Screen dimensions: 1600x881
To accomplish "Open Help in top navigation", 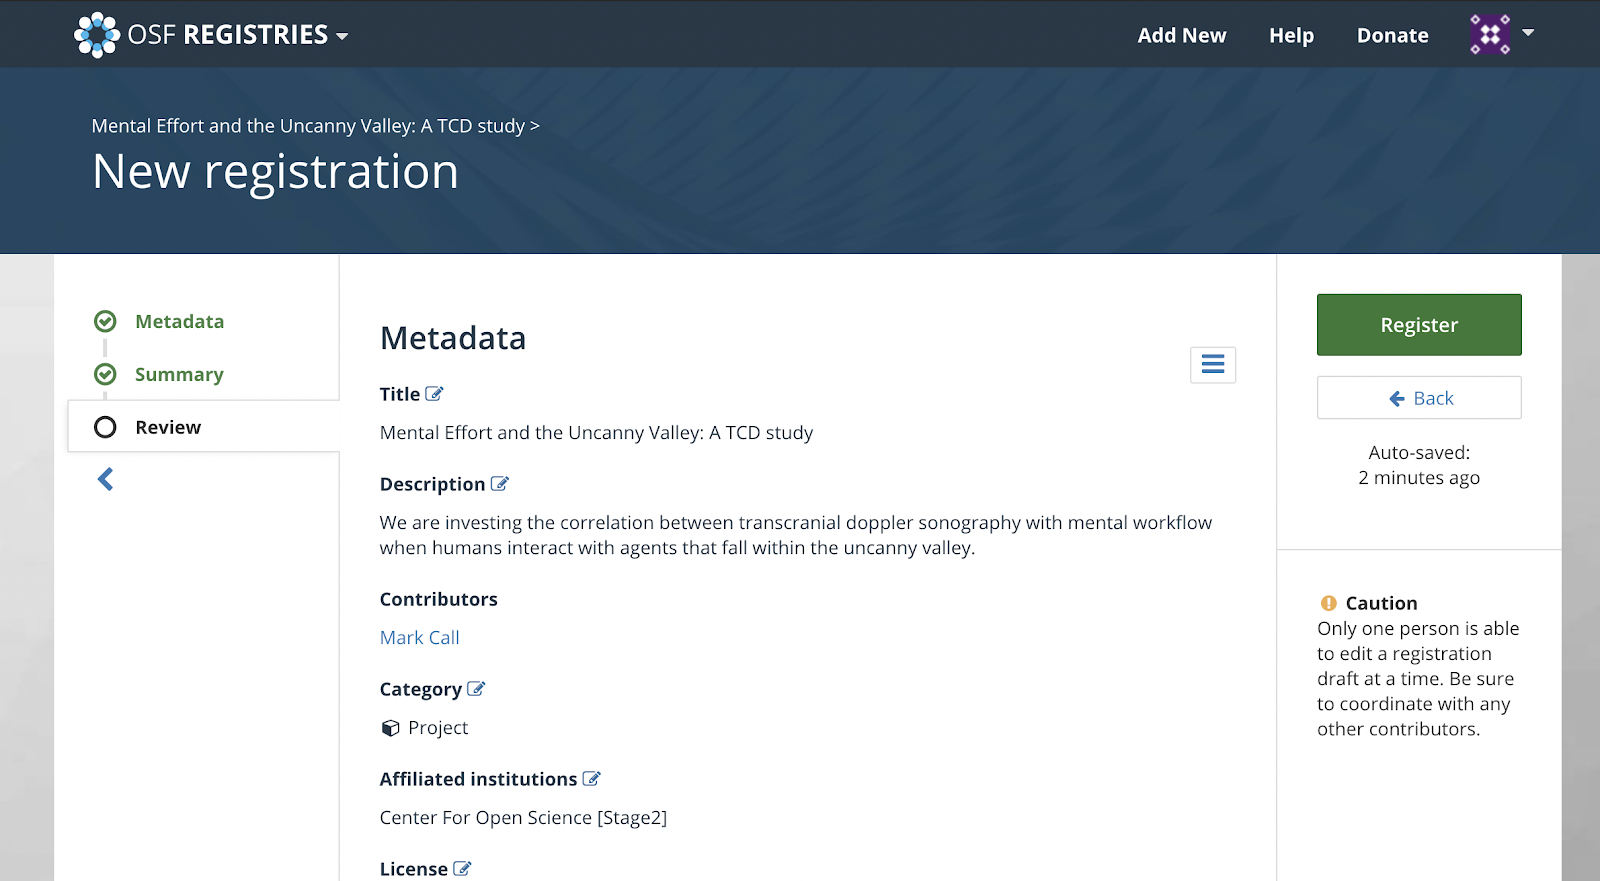I will point(1292,35).
